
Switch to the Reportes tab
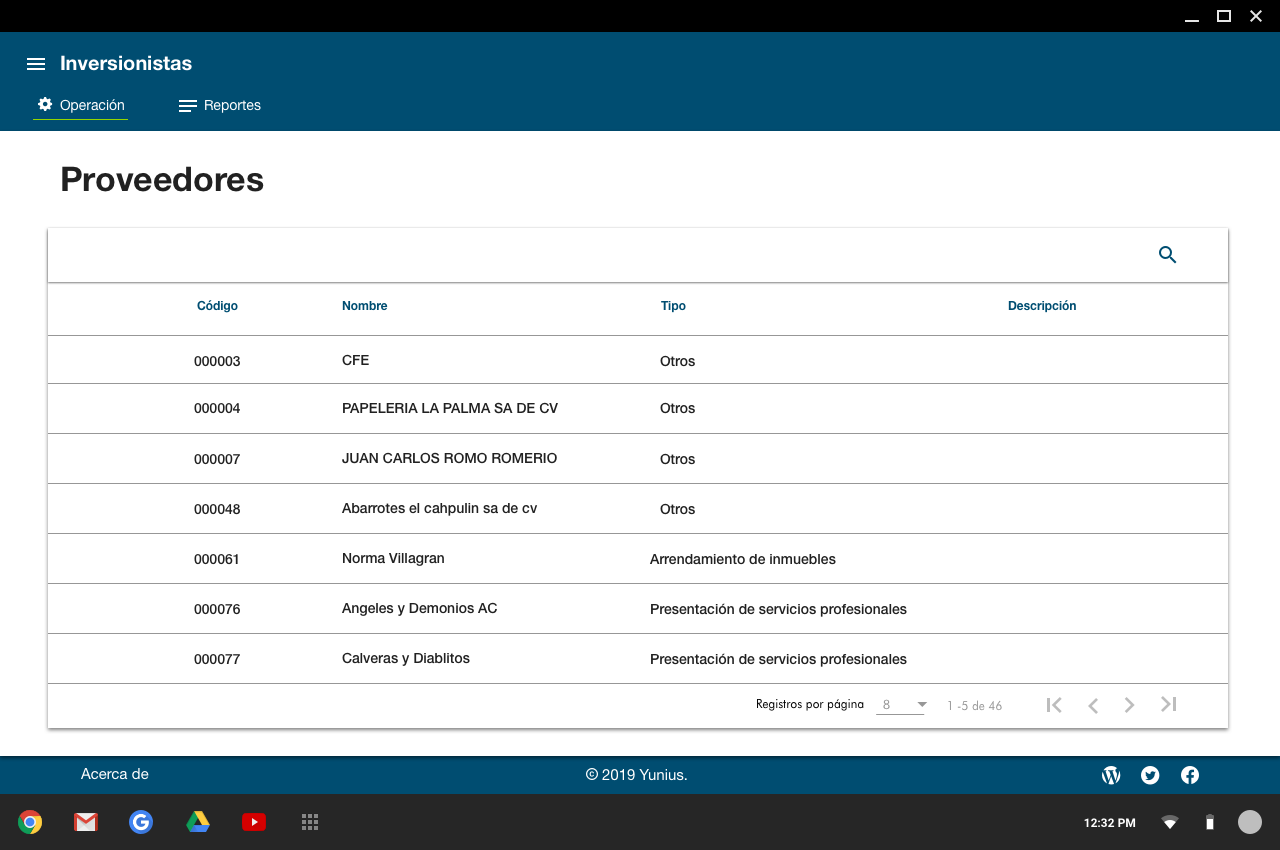(220, 105)
